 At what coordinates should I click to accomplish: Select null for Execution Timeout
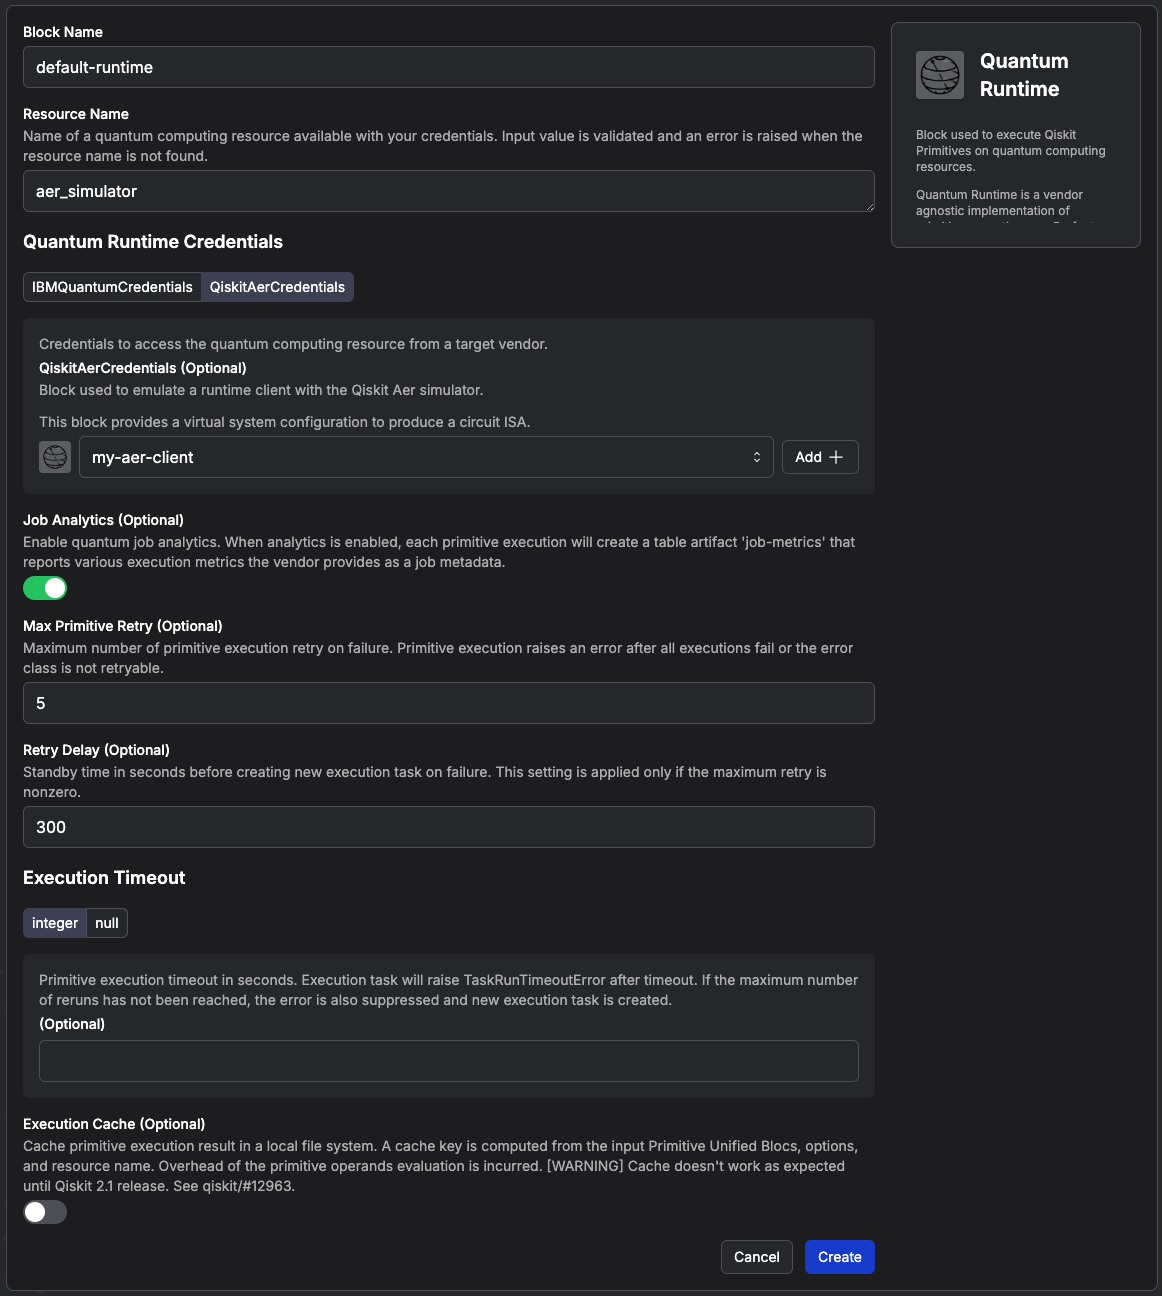point(107,923)
